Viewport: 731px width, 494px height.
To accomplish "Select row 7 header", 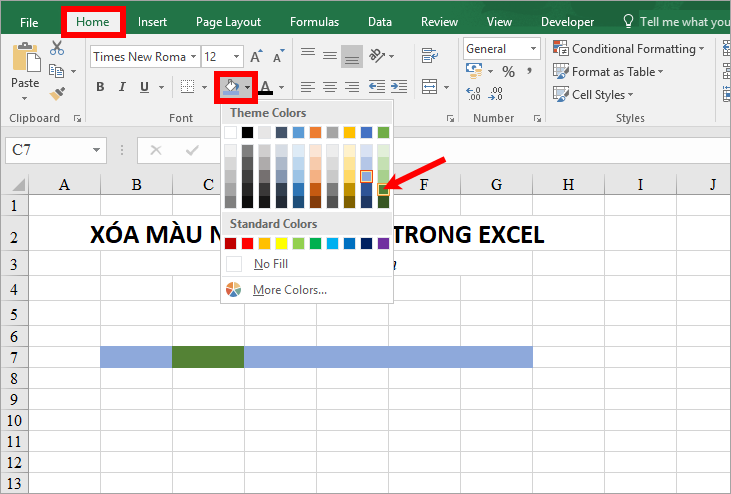I will [14, 357].
